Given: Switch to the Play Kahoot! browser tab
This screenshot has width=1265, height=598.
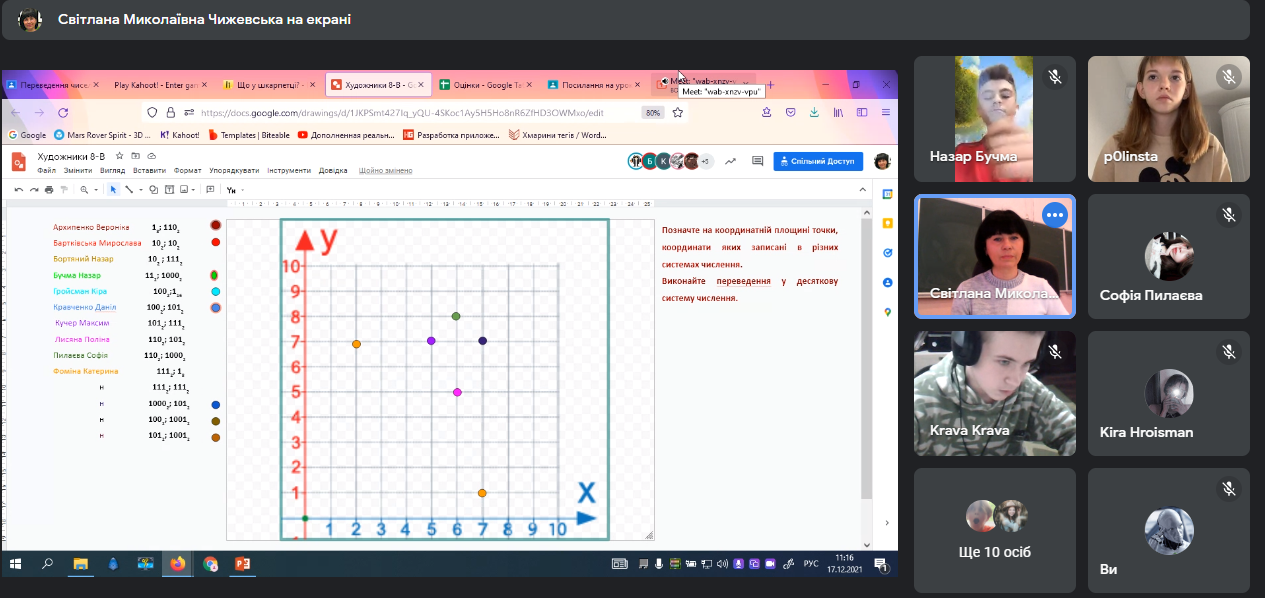Looking at the screenshot, I should coord(160,85).
